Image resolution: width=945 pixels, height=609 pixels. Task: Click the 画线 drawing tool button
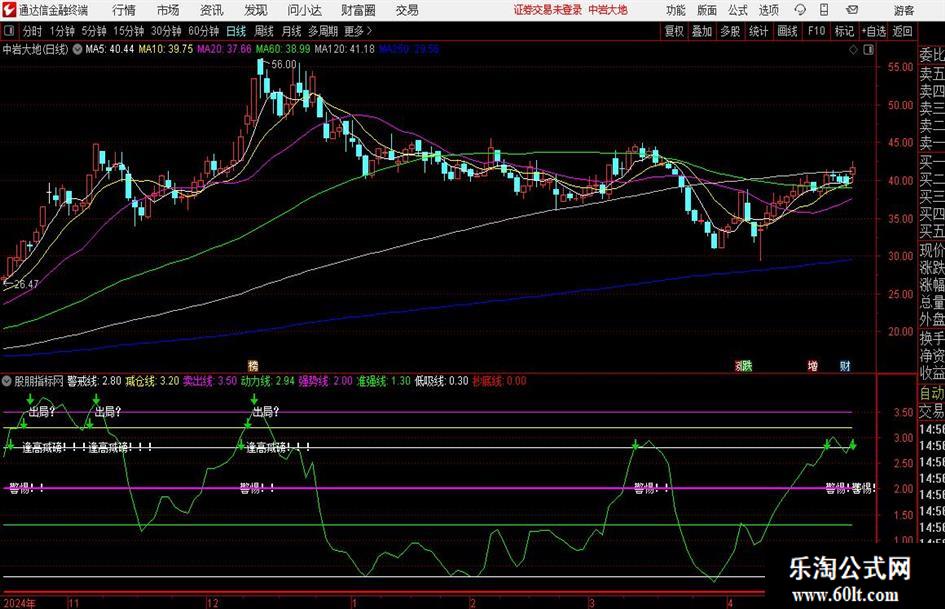point(787,31)
